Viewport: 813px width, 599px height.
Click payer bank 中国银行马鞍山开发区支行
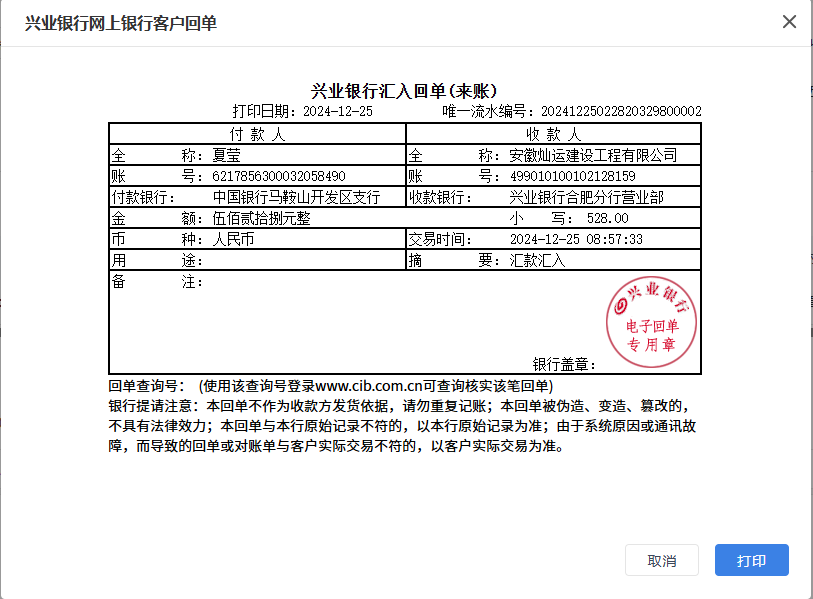(296, 197)
